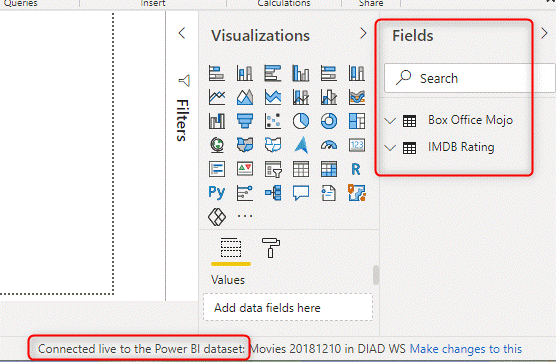Image resolution: width=556 pixels, height=362 pixels.
Task: Pick the Map globe visual
Action: [217, 145]
